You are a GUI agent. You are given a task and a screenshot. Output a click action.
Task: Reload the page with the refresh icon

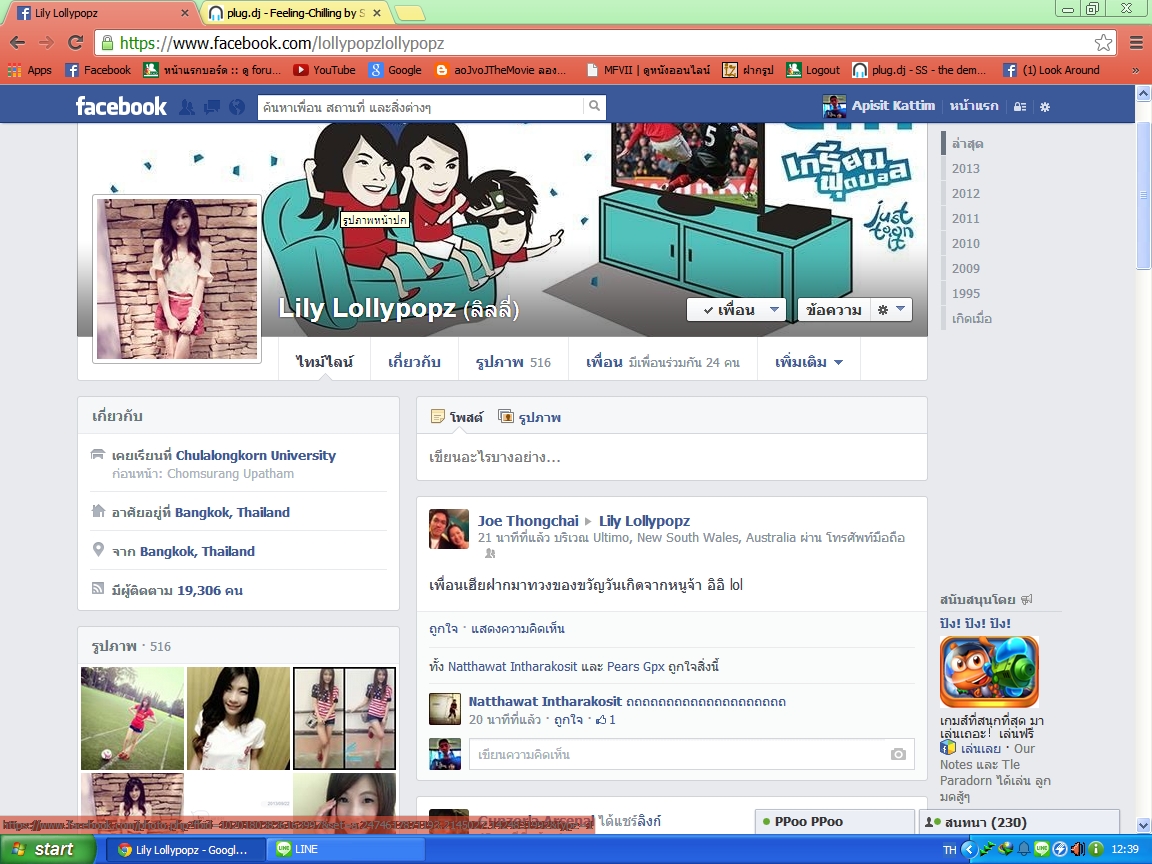pyautogui.click(x=75, y=43)
